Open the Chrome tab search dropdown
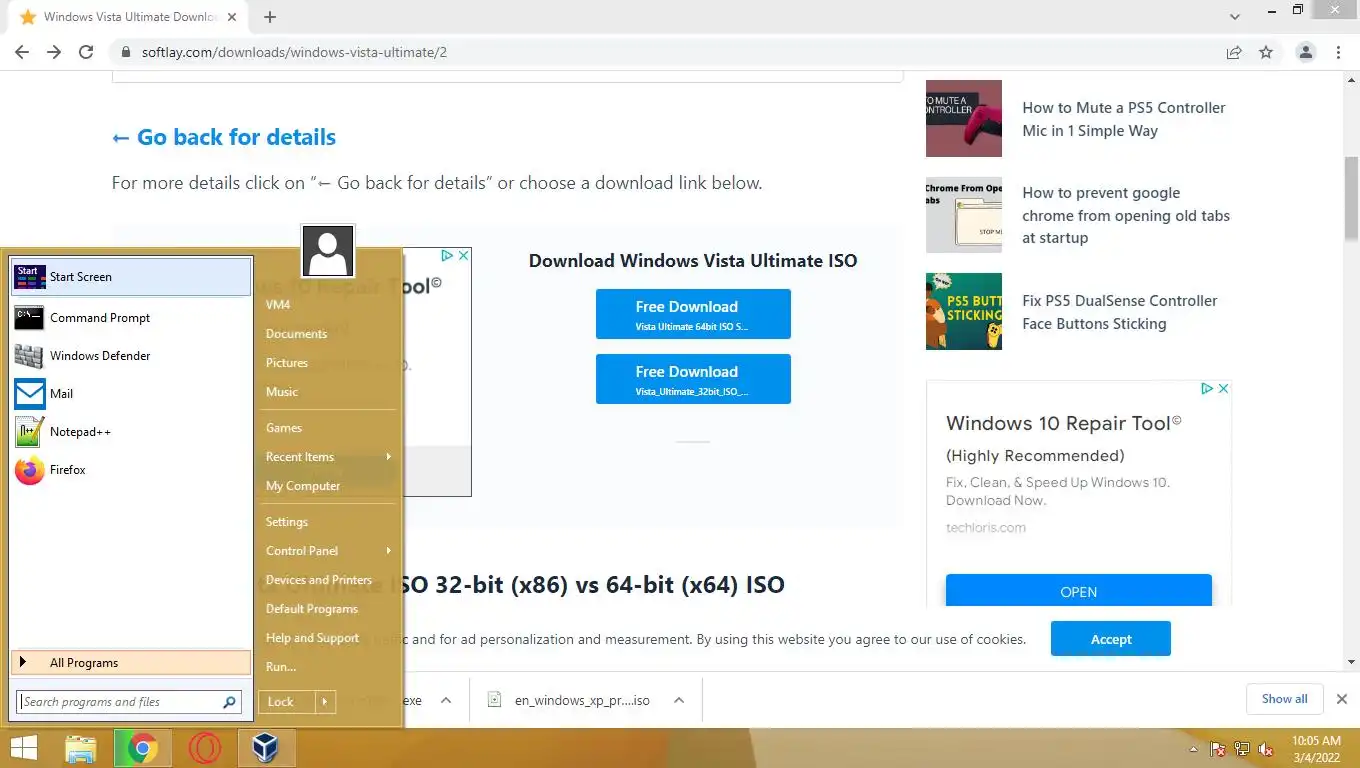 [1235, 17]
